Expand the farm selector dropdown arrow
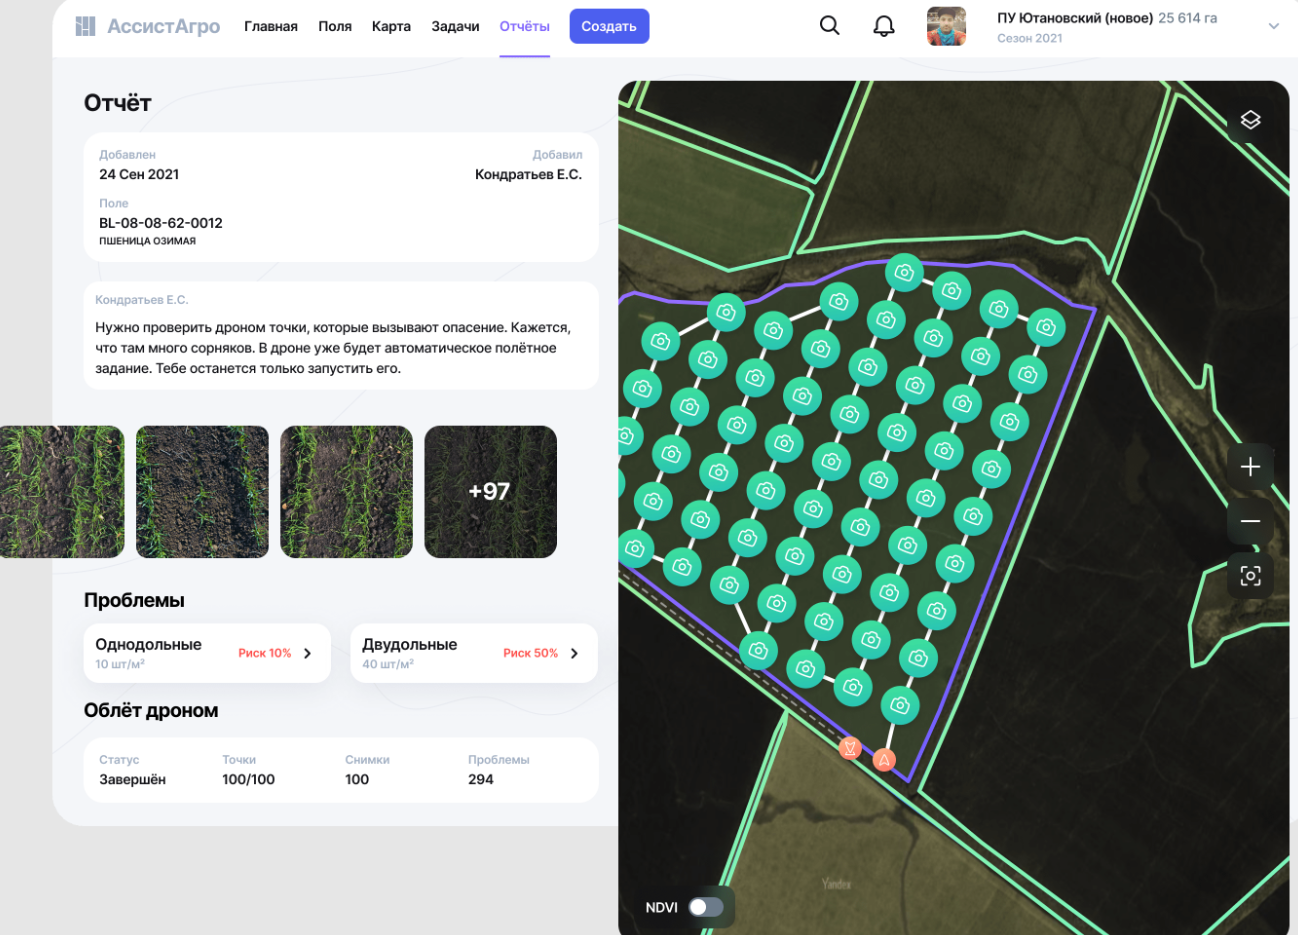1298x935 pixels. tap(1273, 27)
